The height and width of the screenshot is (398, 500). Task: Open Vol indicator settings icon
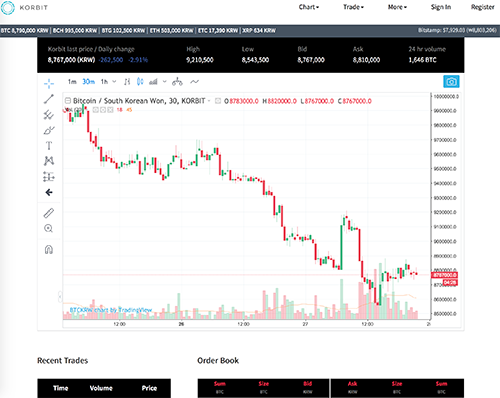[x=103, y=110]
